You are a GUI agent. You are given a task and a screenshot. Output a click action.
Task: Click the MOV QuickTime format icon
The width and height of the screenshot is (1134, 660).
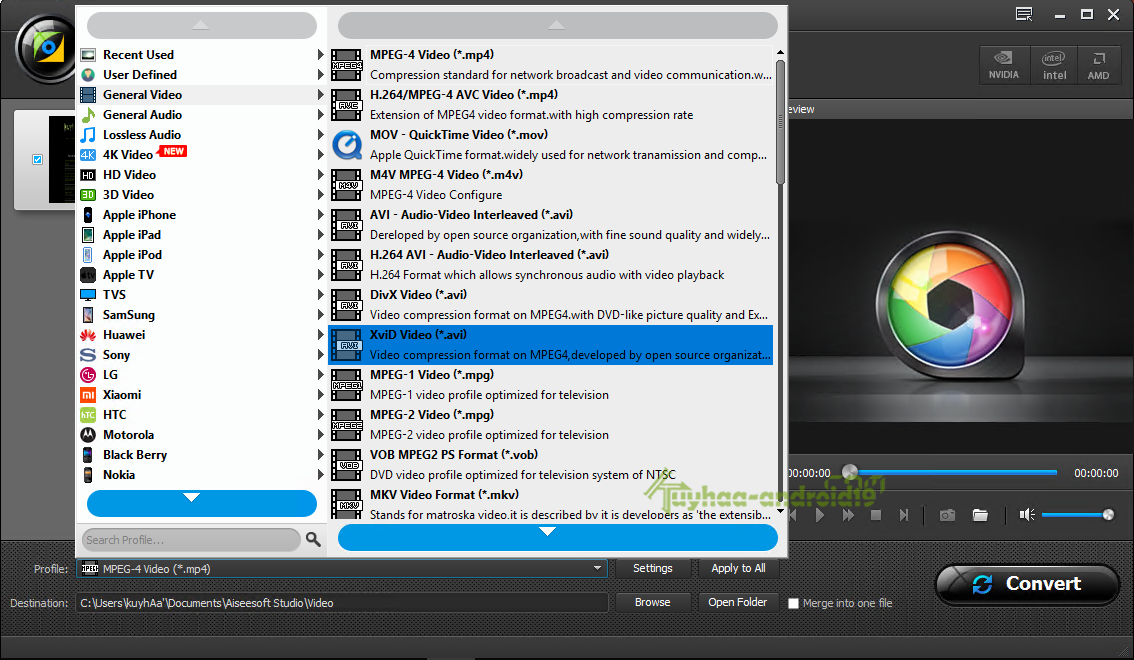pyautogui.click(x=347, y=145)
